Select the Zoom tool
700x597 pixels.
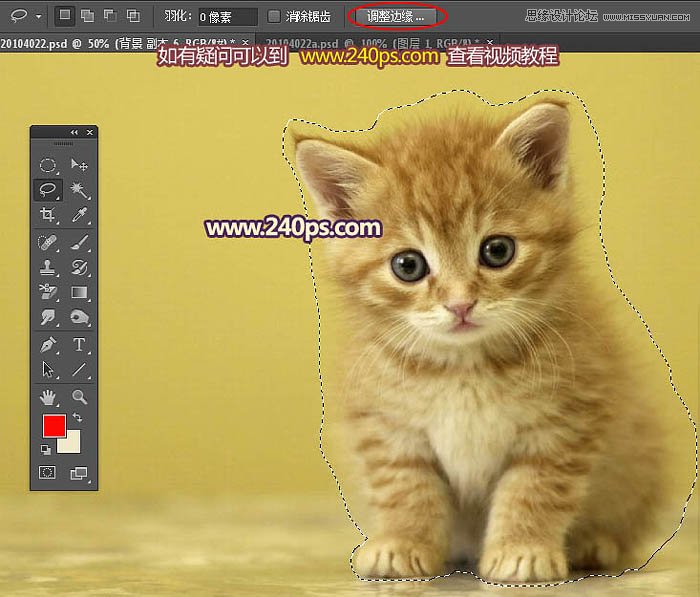pos(79,397)
